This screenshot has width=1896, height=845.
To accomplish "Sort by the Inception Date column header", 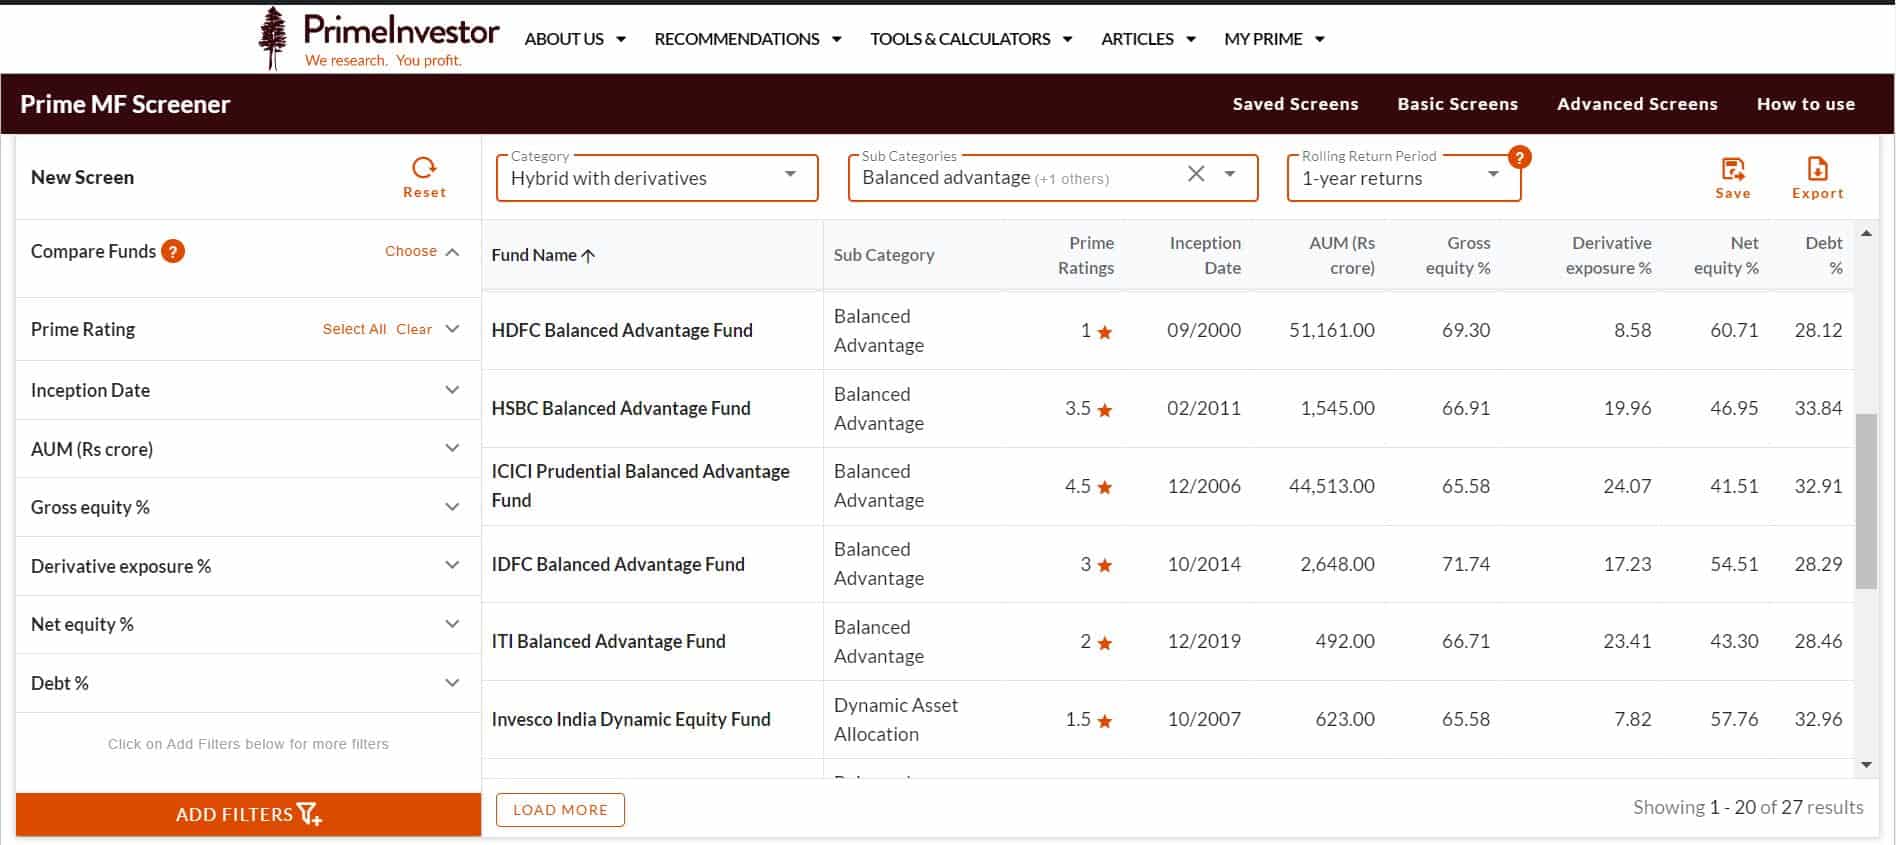I will (x=1205, y=255).
